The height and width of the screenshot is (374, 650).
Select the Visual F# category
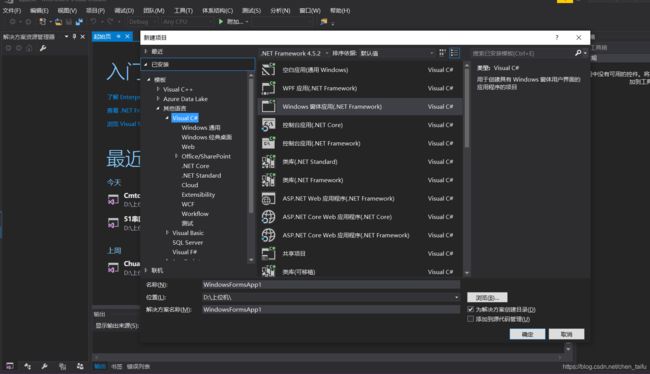184,252
